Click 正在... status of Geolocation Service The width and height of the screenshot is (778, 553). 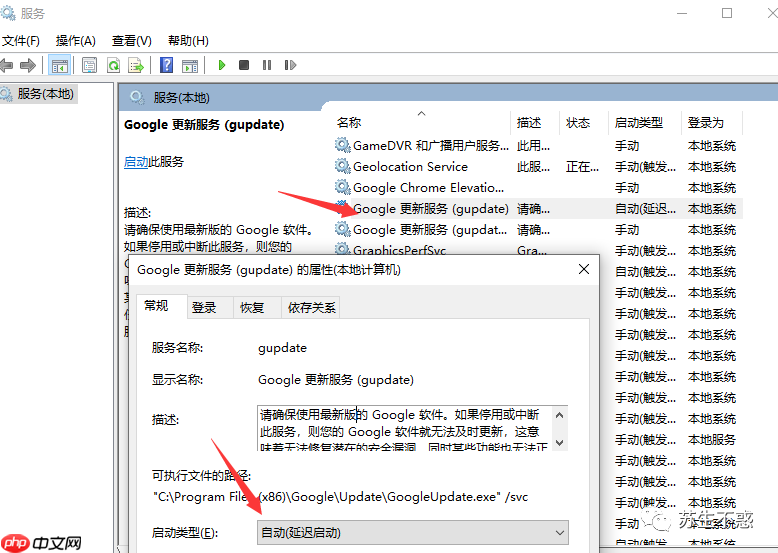tap(583, 167)
